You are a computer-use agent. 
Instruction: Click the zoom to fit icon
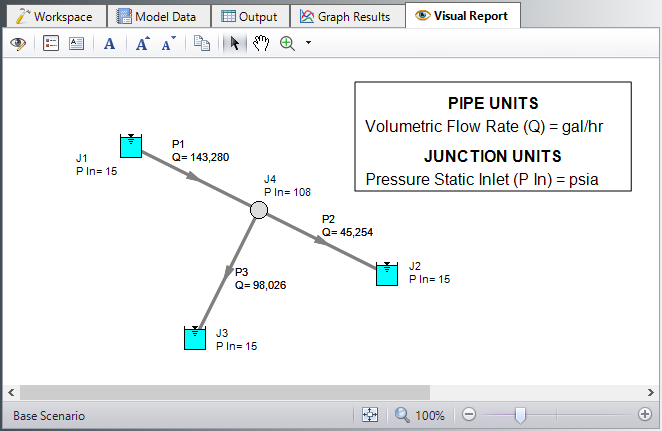[x=369, y=415]
